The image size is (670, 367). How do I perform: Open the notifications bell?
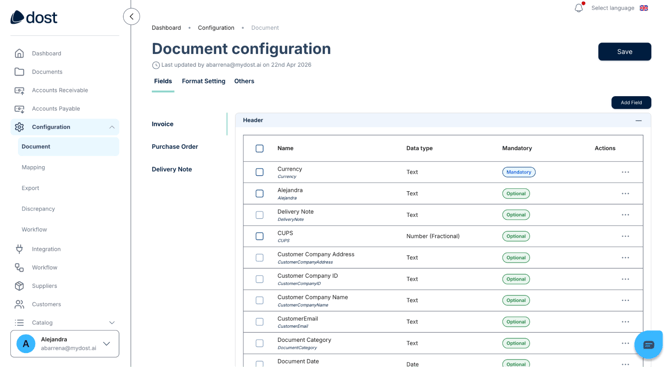click(579, 8)
